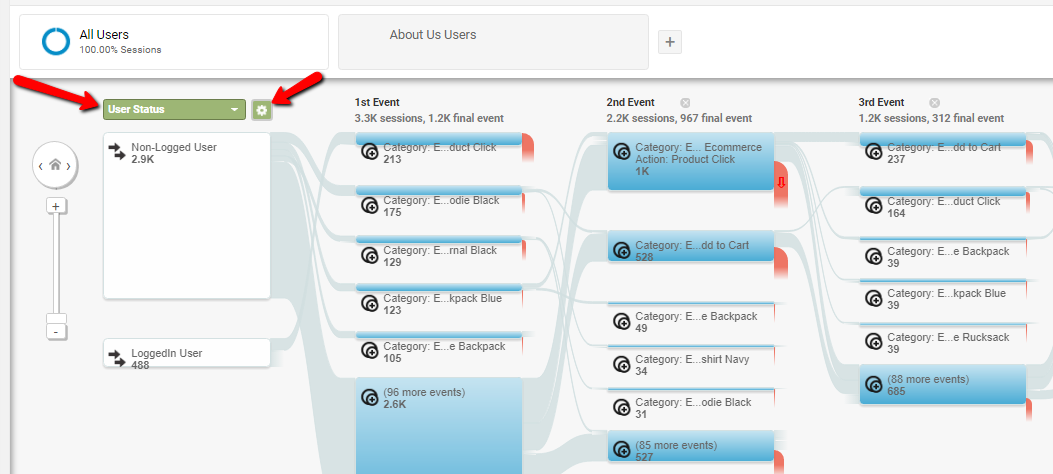The height and width of the screenshot is (474, 1053).
Task: Click the home navigation icon
Action: point(55,165)
